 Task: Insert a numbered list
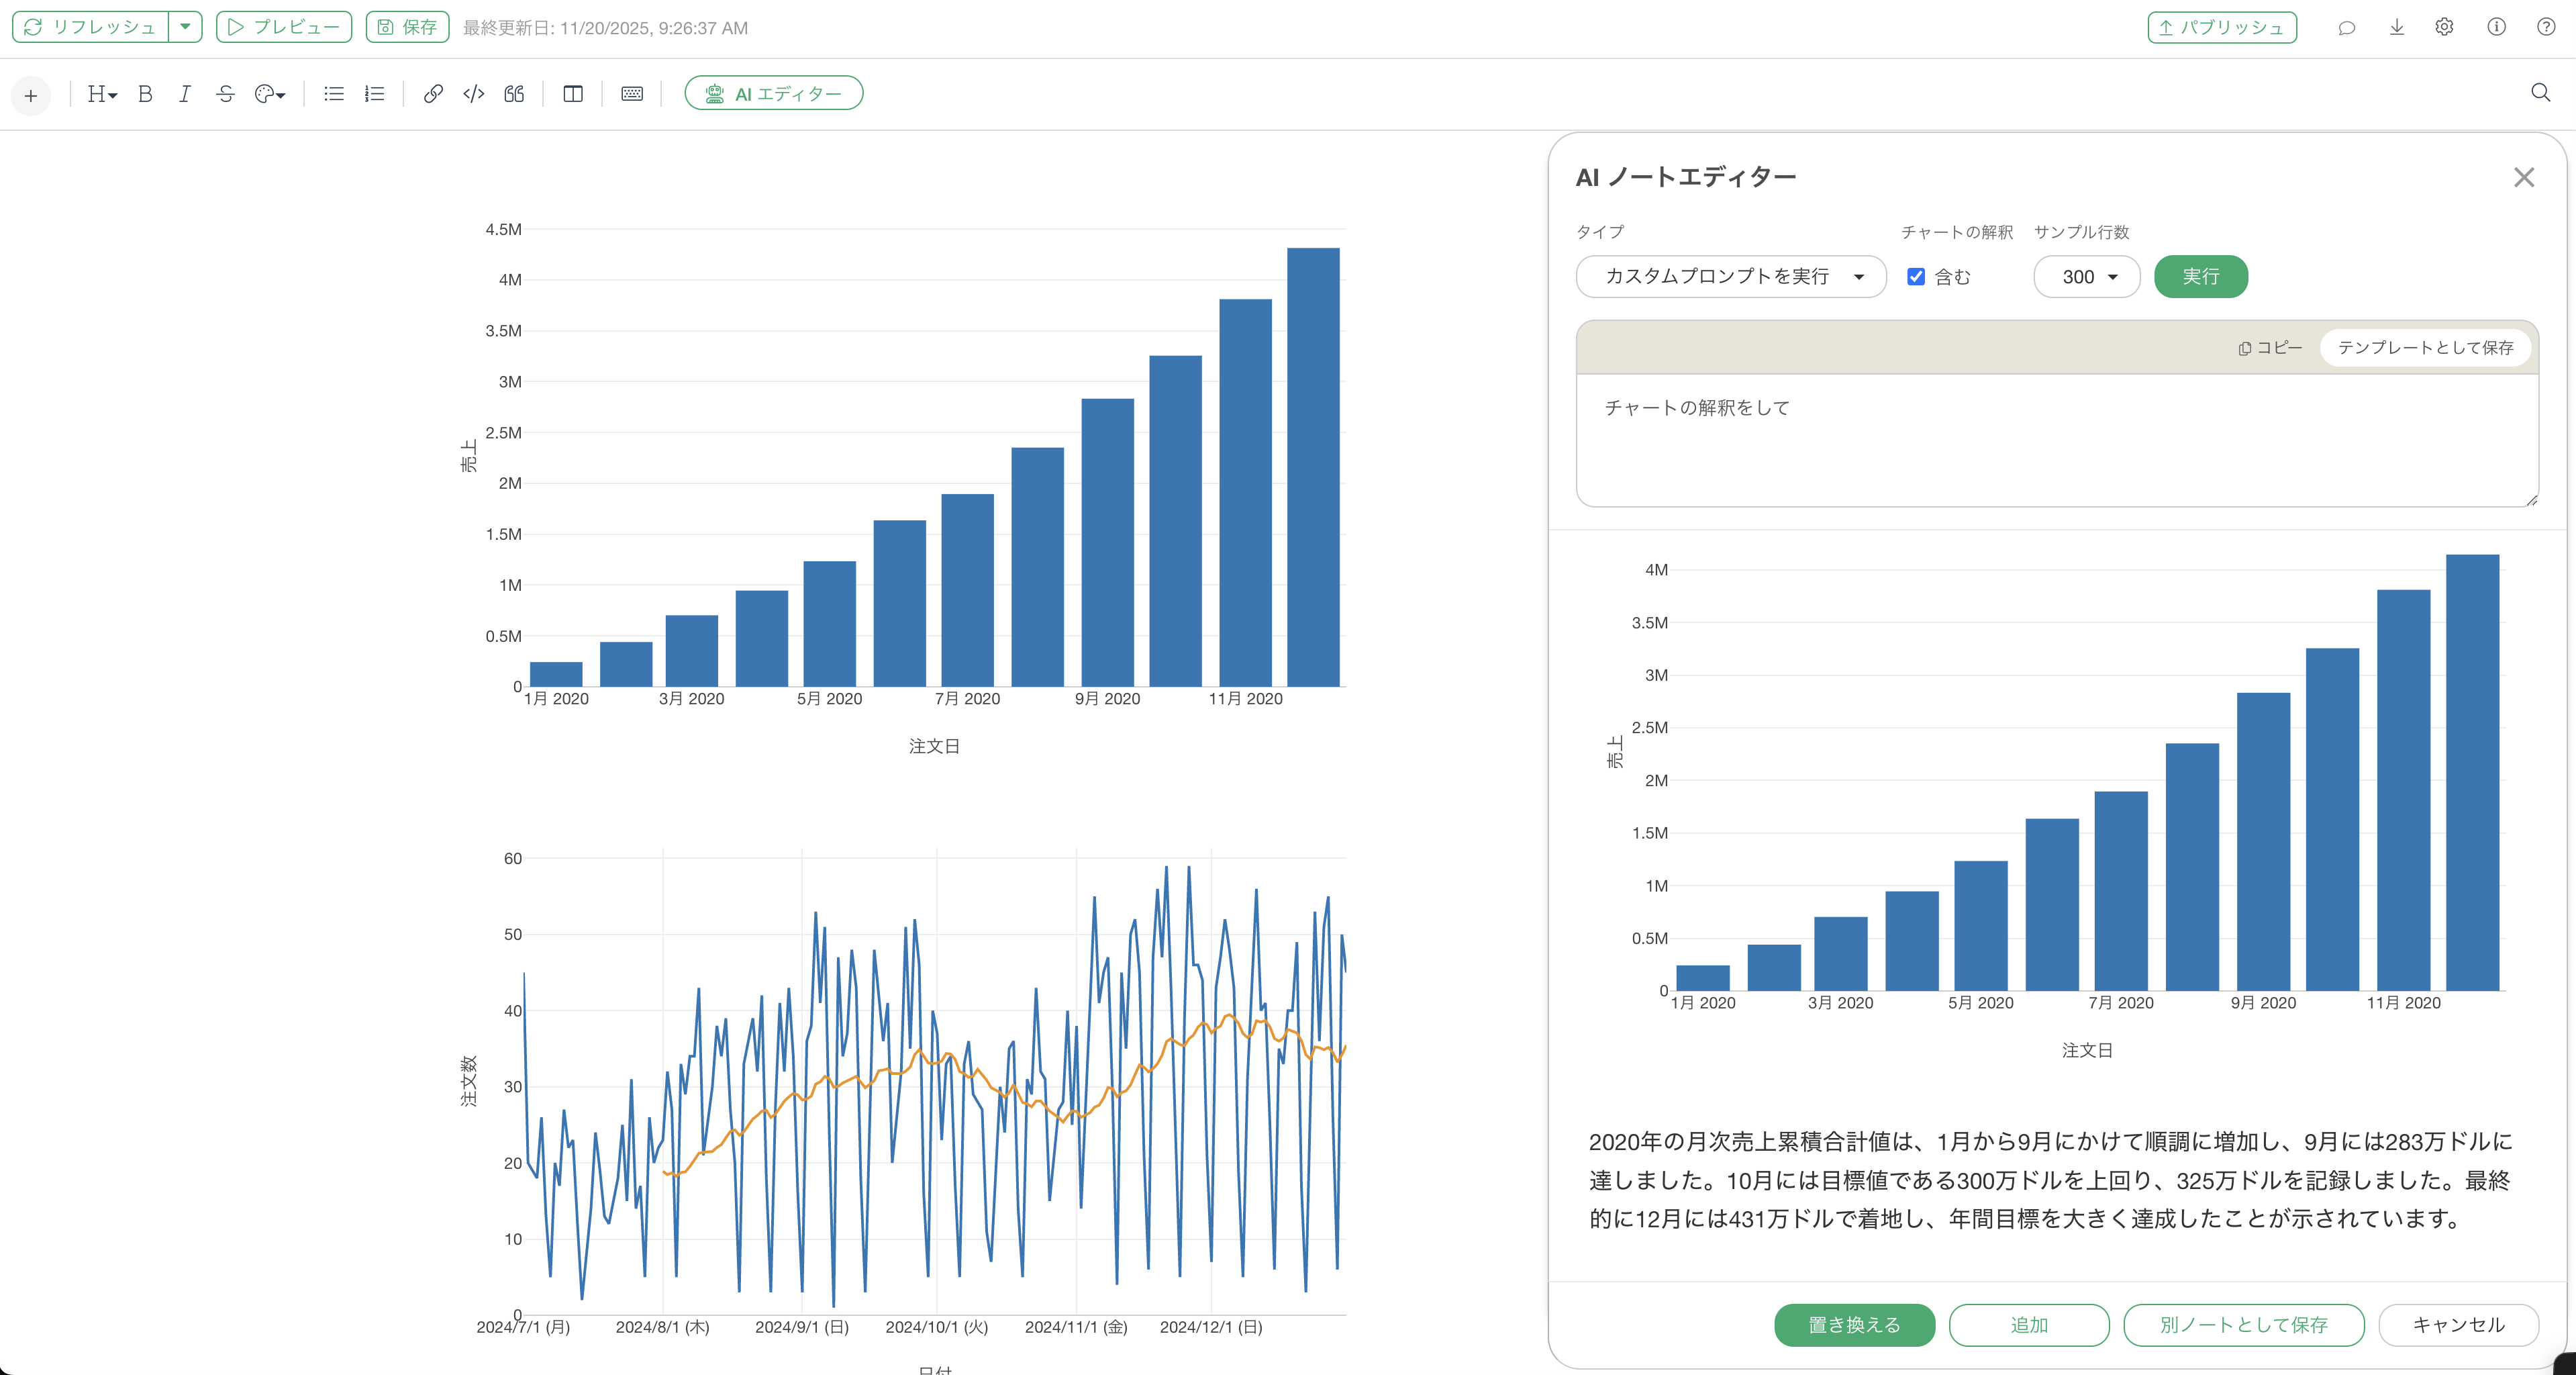(374, 94)
